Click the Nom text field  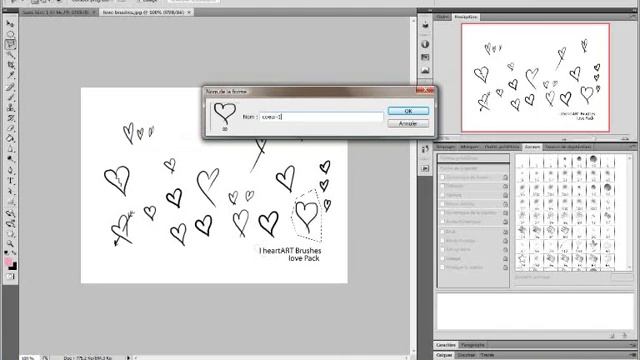321,117
